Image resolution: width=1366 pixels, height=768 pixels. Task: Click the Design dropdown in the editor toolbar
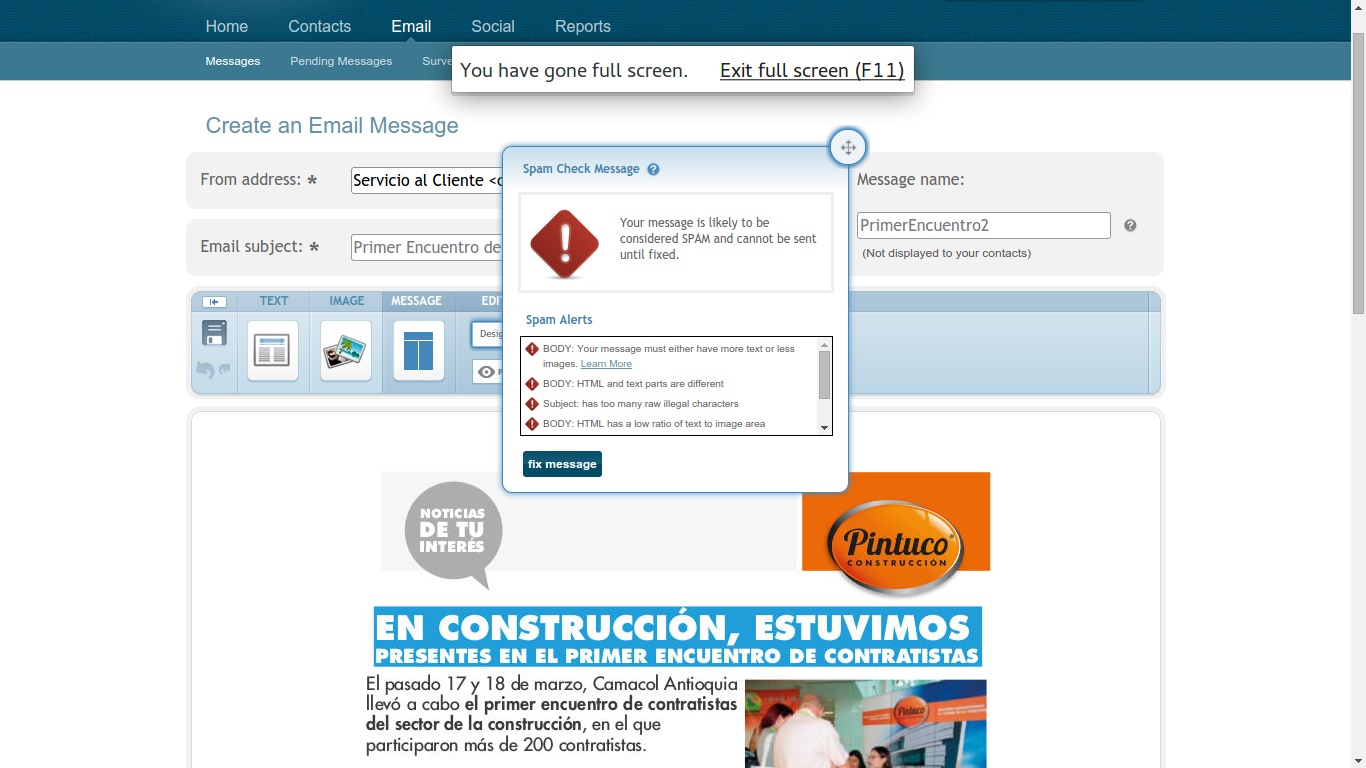[x=487, y=334]
